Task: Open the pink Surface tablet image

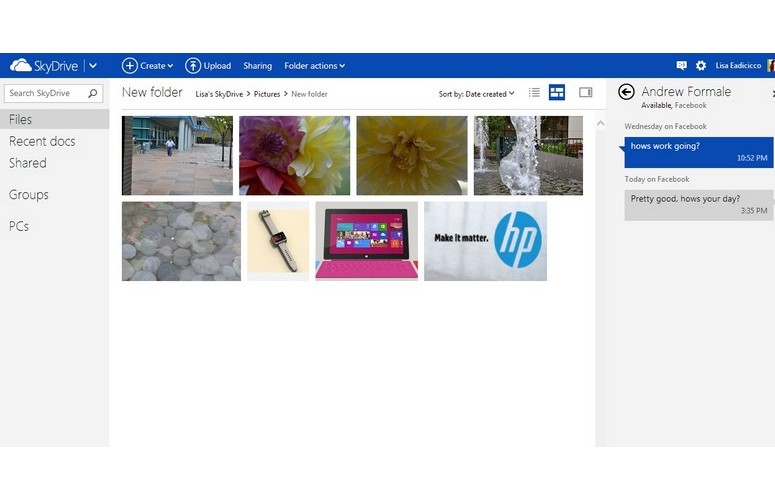Action: click(x=367, y=241)
